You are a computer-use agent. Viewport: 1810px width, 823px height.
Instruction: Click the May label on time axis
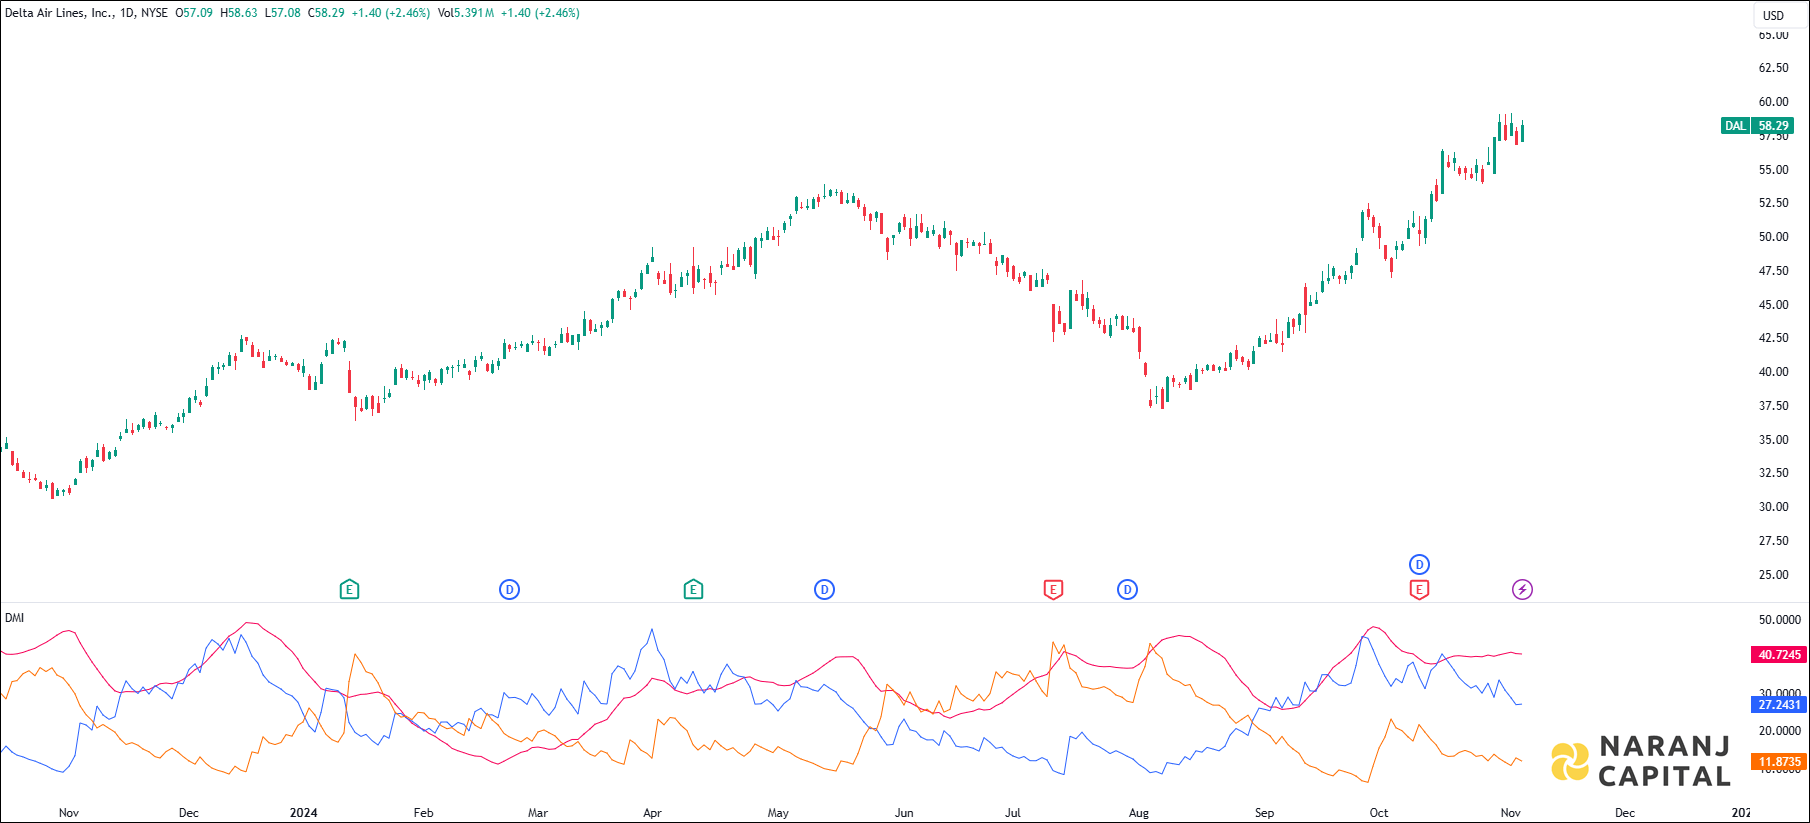(778, 813)
